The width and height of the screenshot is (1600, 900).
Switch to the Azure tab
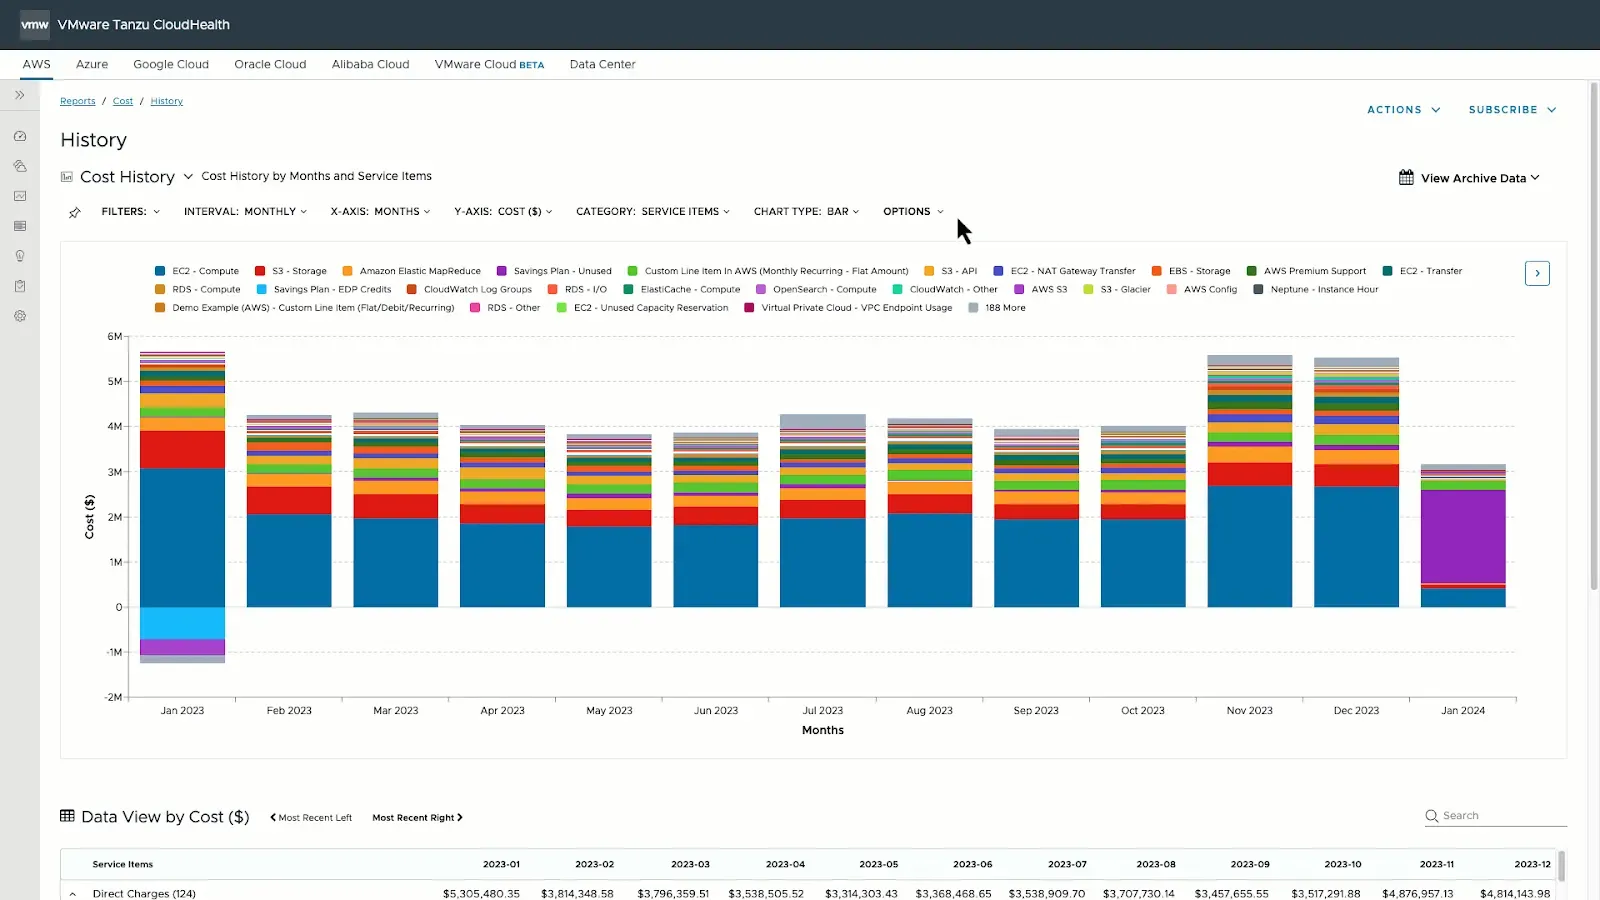(92, 64)
